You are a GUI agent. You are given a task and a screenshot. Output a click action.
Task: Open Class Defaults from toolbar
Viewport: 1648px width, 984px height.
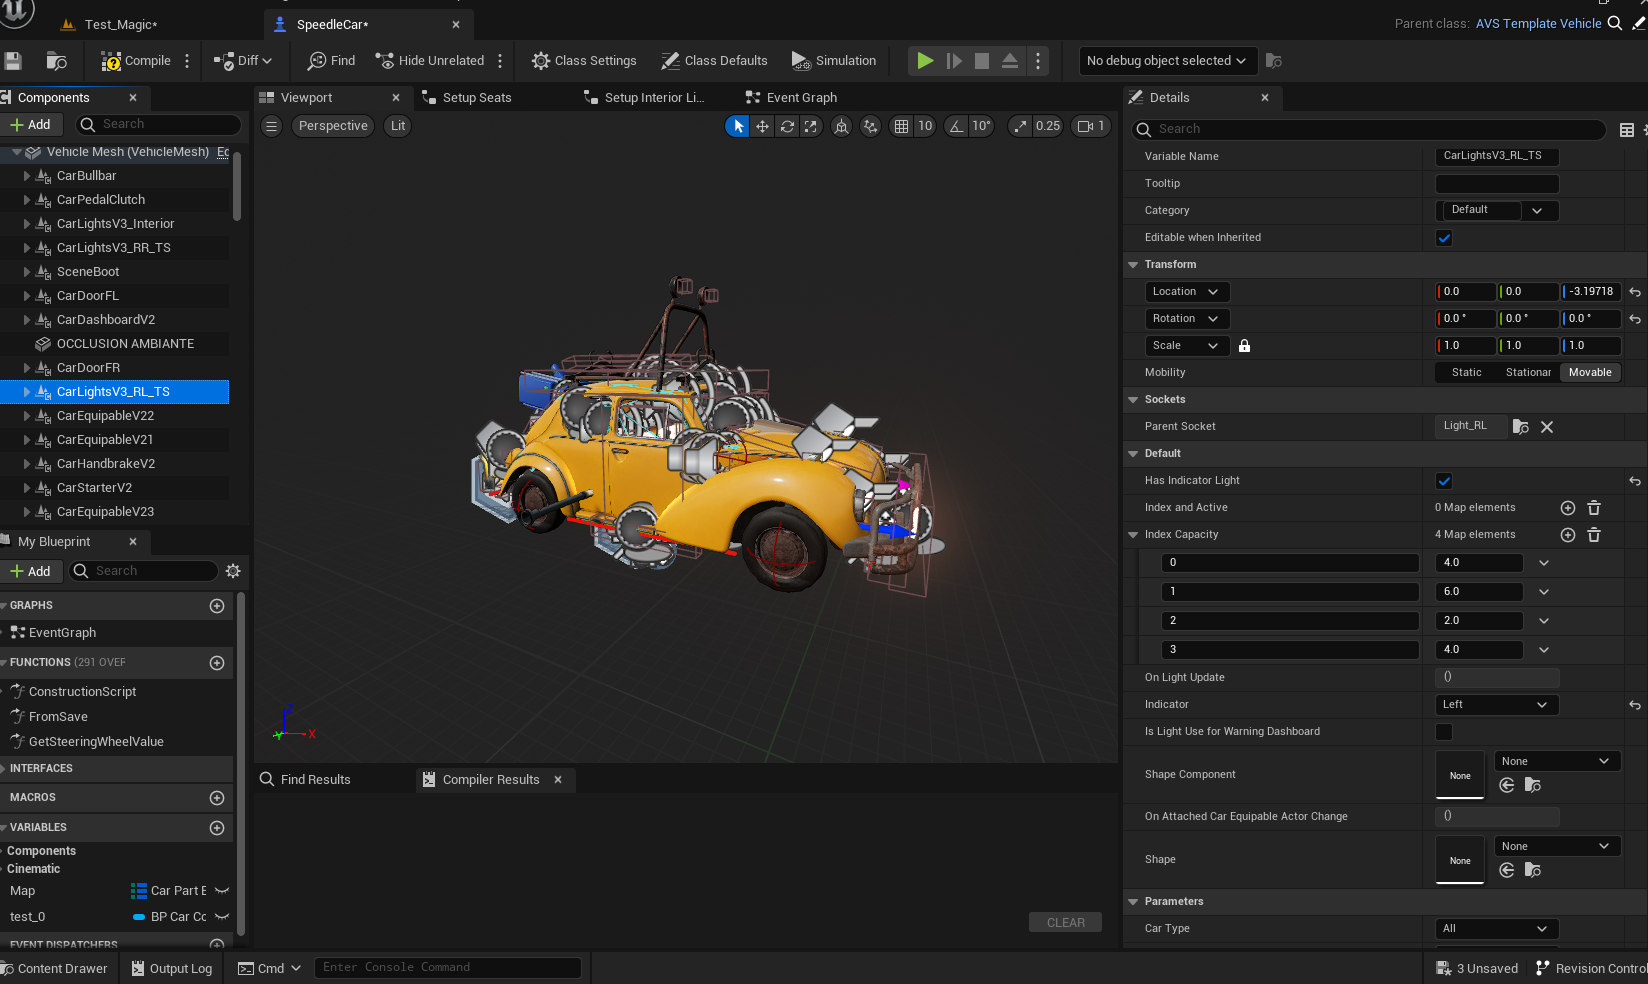tap(714, 61)
